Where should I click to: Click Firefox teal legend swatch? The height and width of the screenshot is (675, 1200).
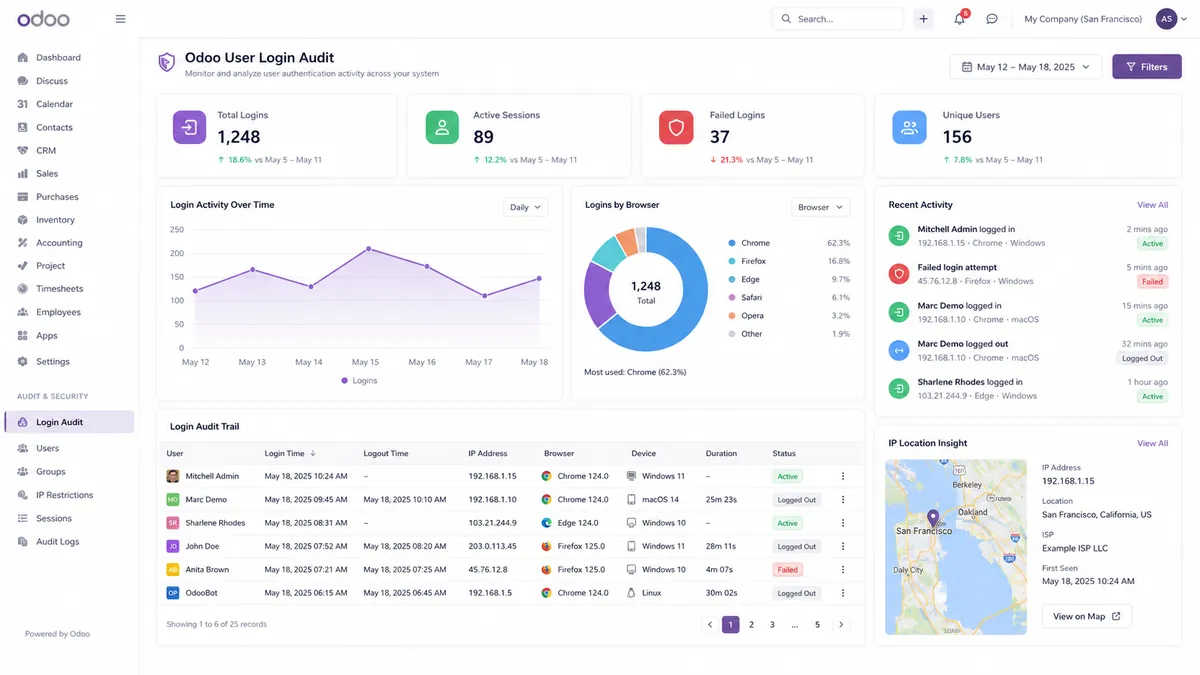(732, 261)
